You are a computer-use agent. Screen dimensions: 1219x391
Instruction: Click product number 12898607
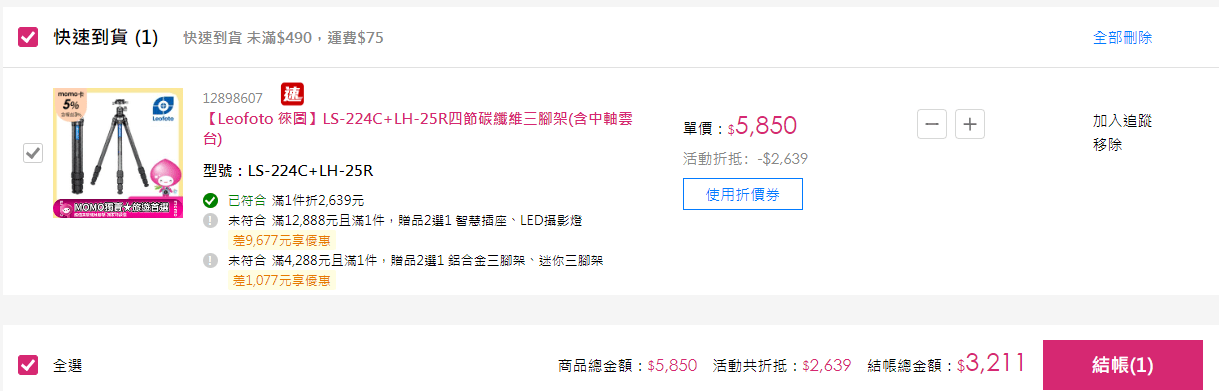(x=233, y=98)
